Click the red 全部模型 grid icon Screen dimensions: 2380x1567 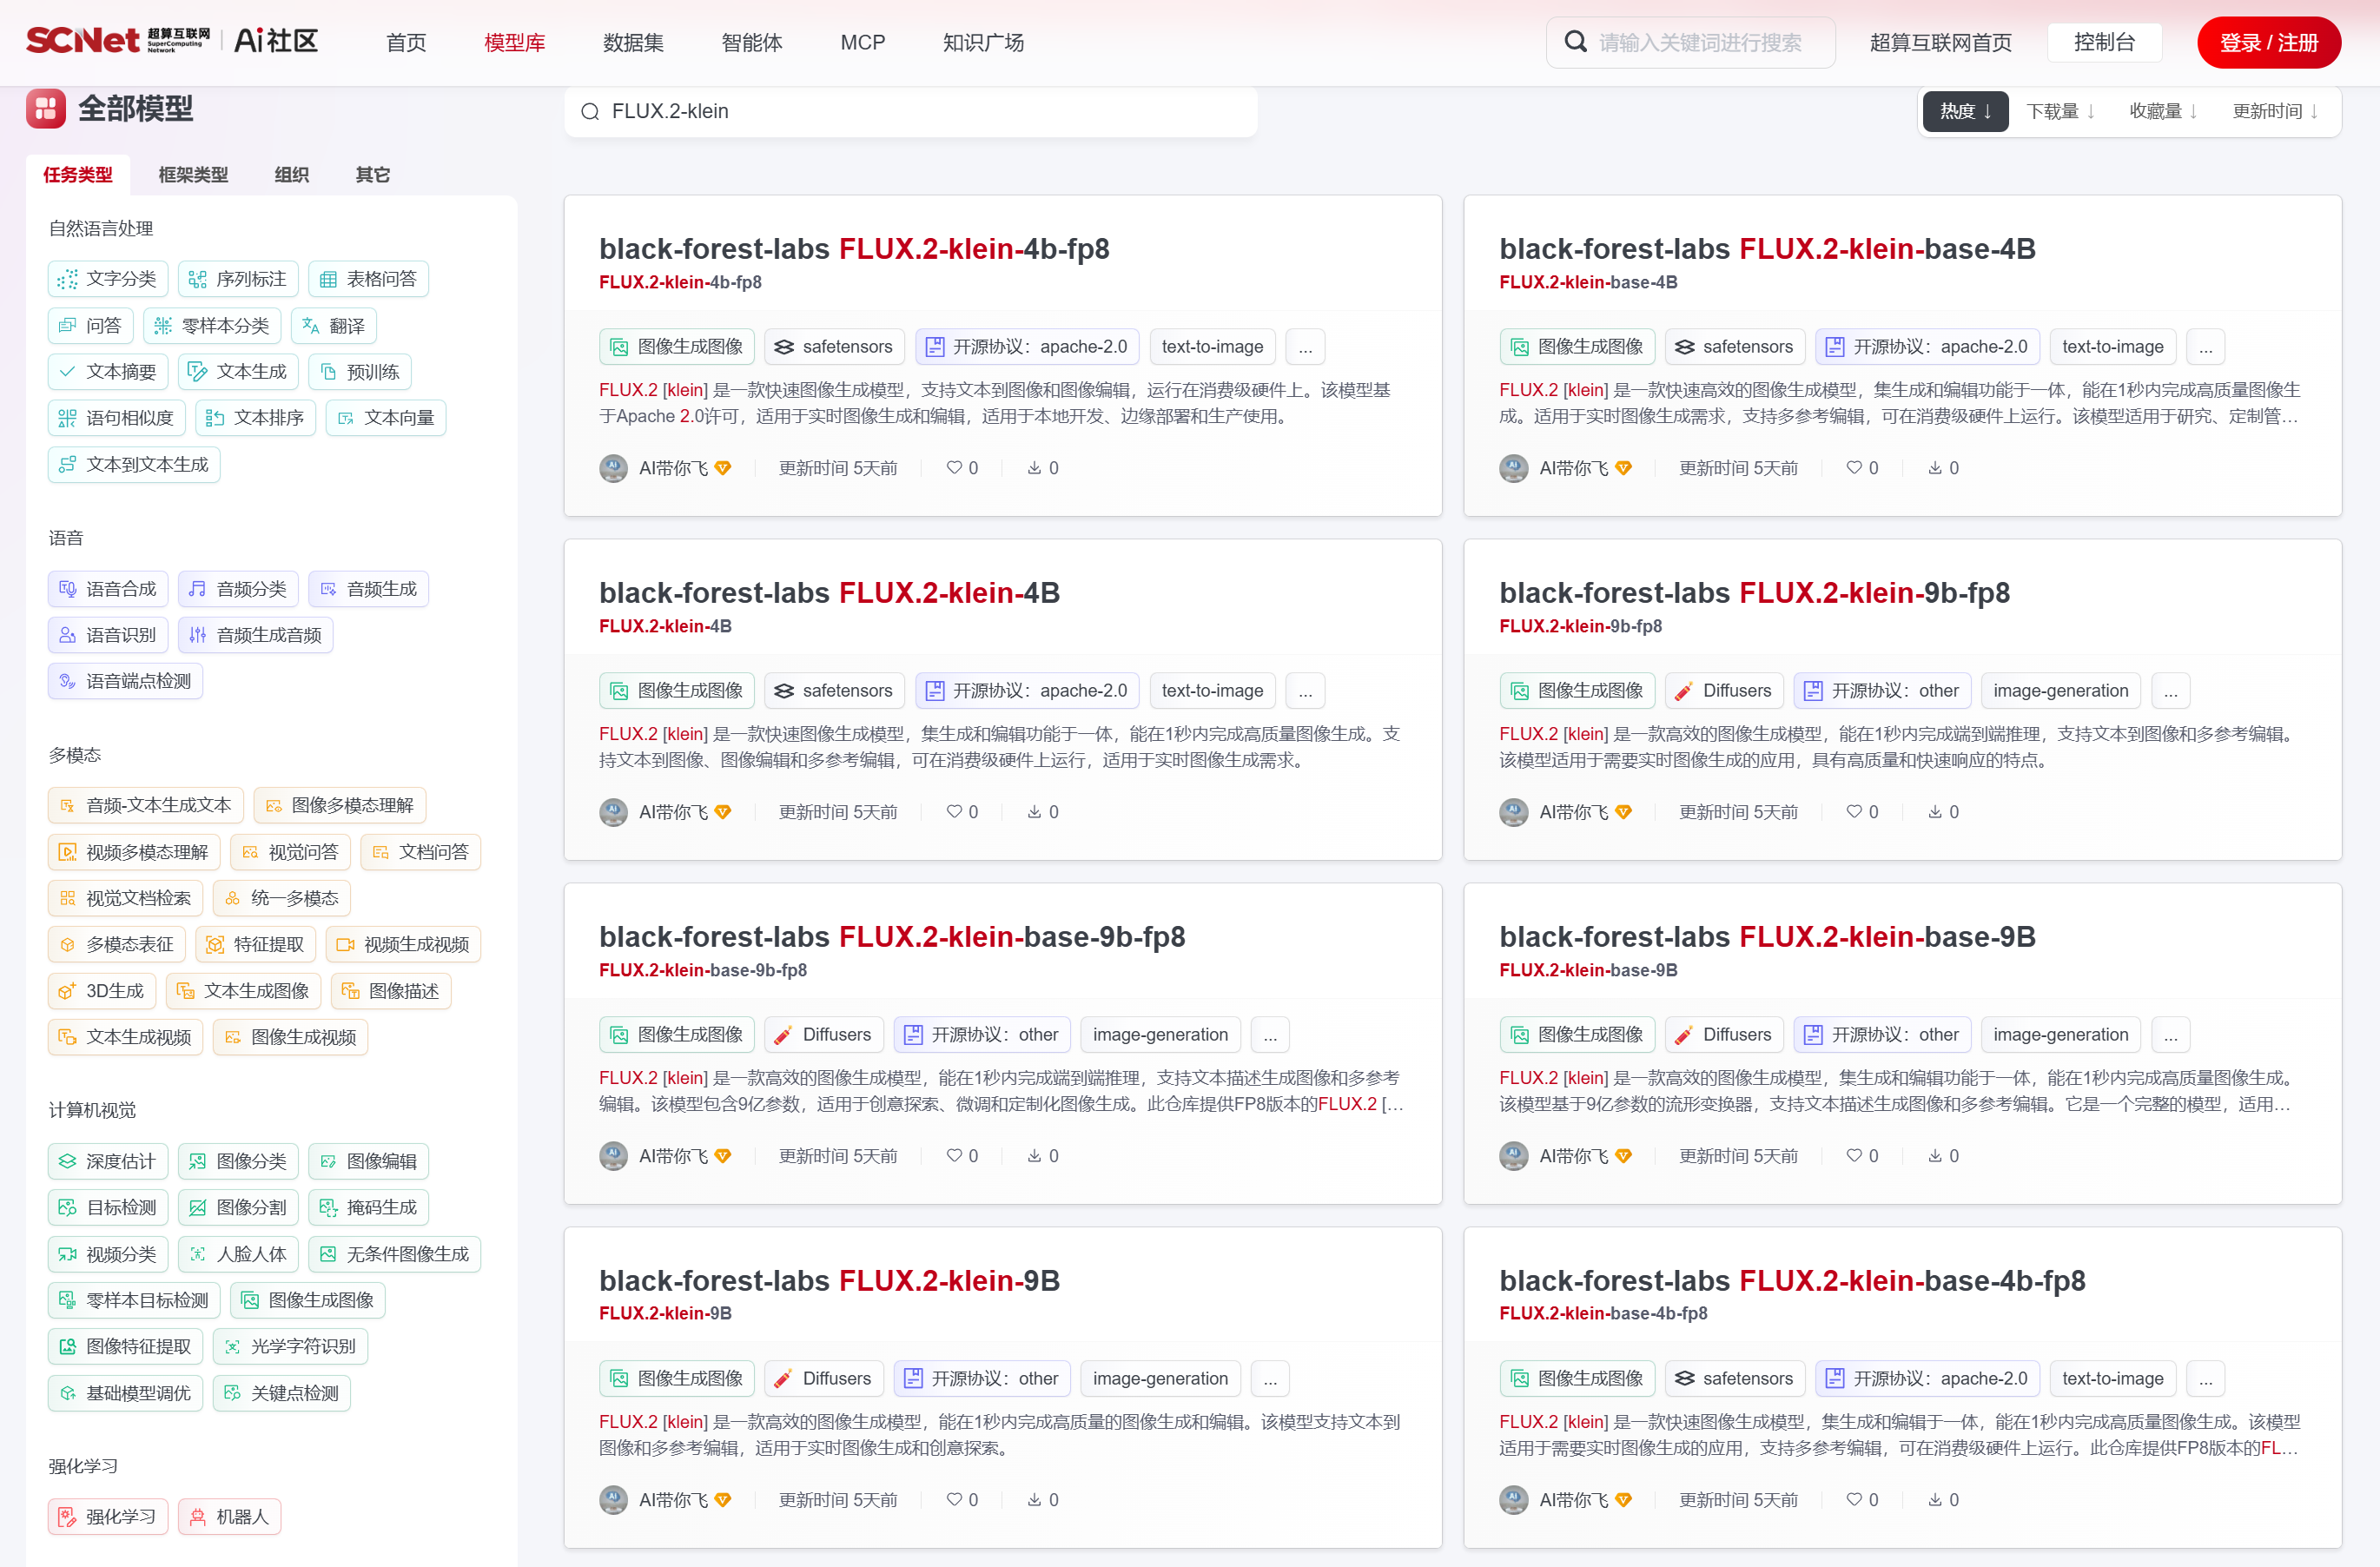point(46,109)
